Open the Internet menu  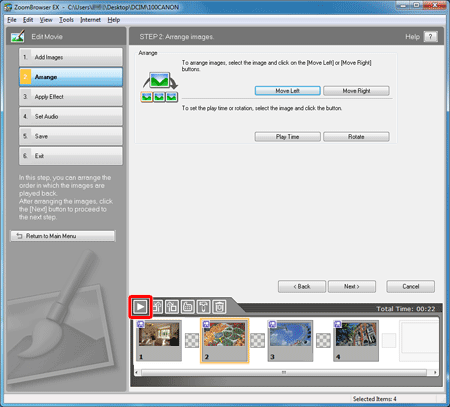click(90, 20)
